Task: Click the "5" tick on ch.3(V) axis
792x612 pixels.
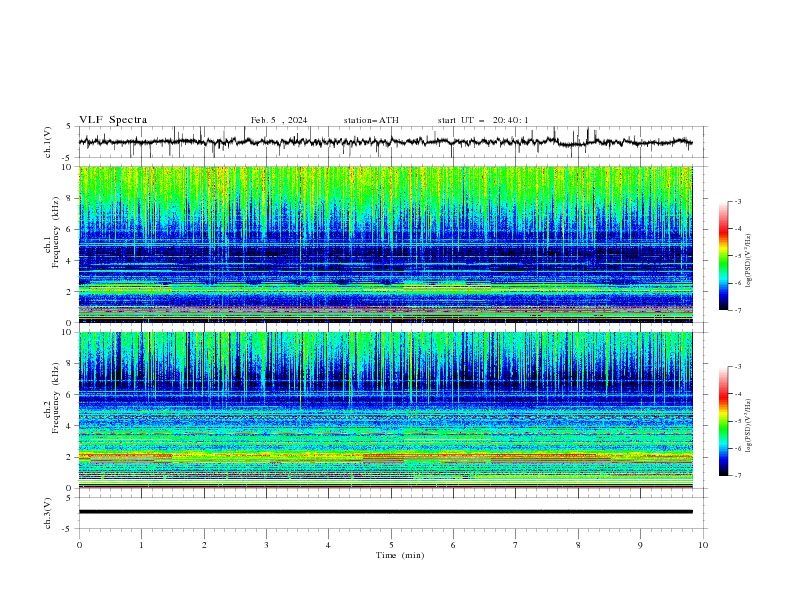Action: (x=69, y=498)
